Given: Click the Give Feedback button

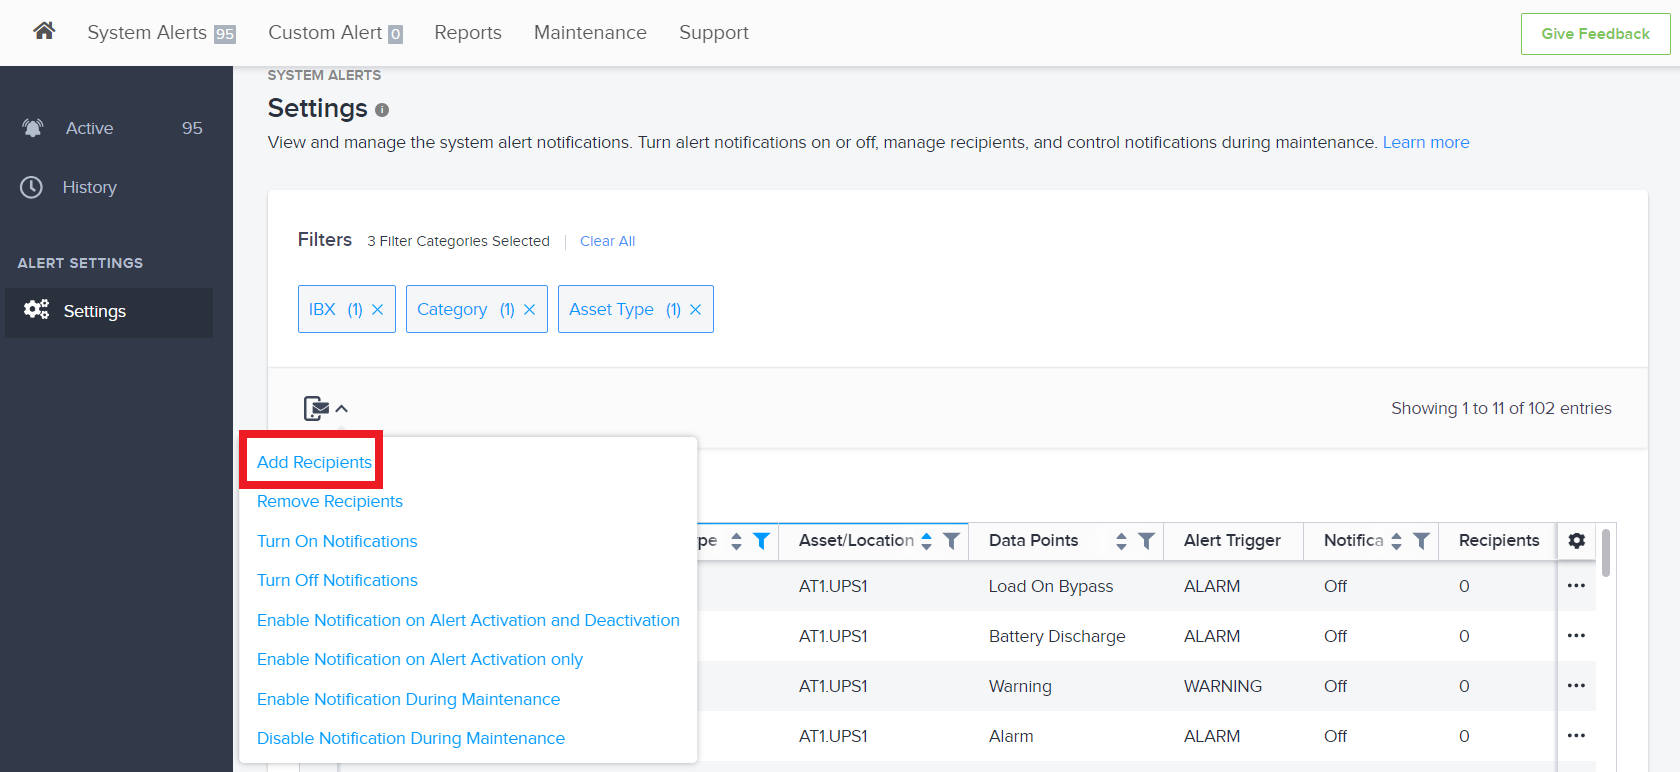Looking at the screenshot, I should [1595, 34].
